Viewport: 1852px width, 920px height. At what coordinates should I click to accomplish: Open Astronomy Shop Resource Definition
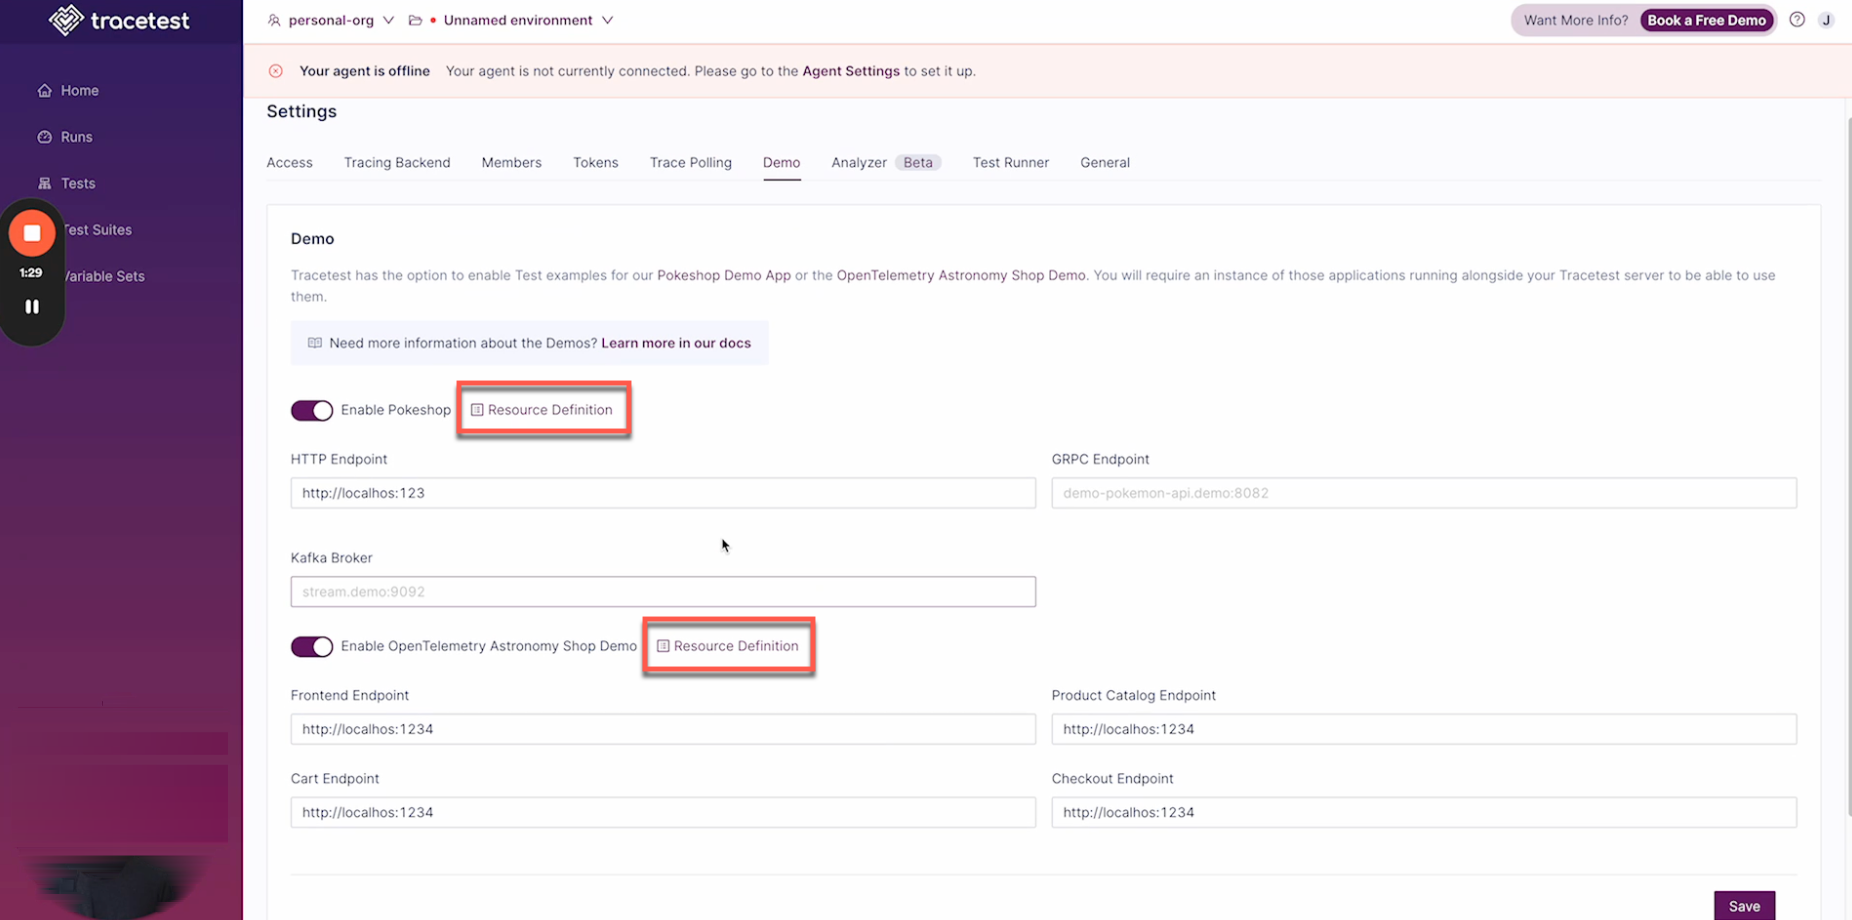click(728, 646)
